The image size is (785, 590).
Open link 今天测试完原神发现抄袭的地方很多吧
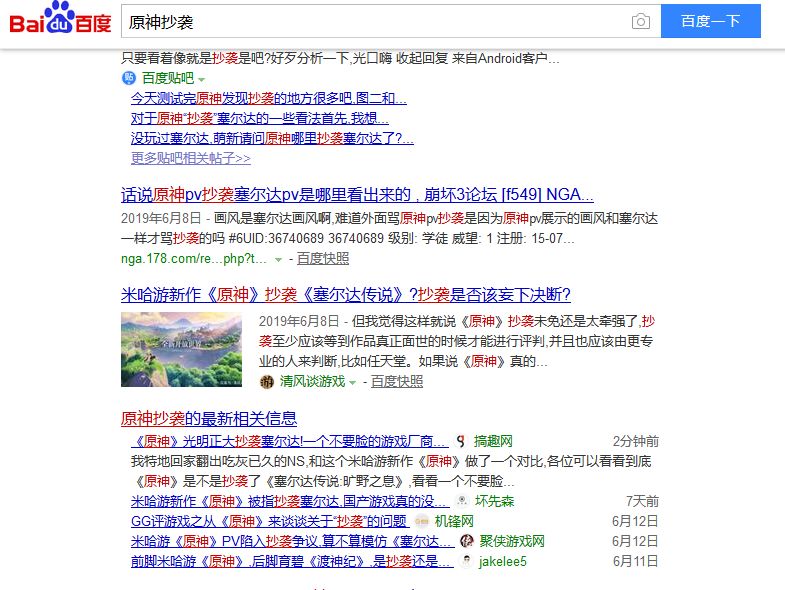click(269, 98)
